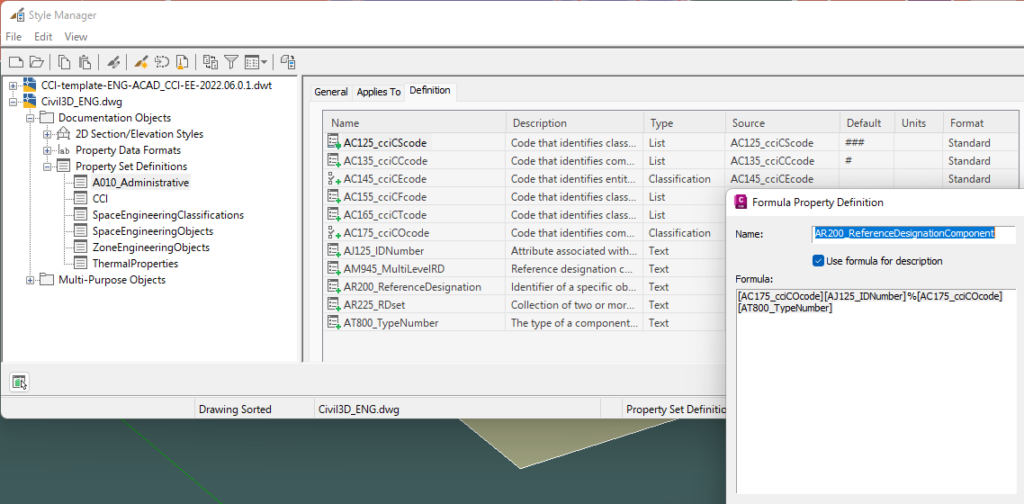
Task: Open the View menu
Action: coord(76,37)
